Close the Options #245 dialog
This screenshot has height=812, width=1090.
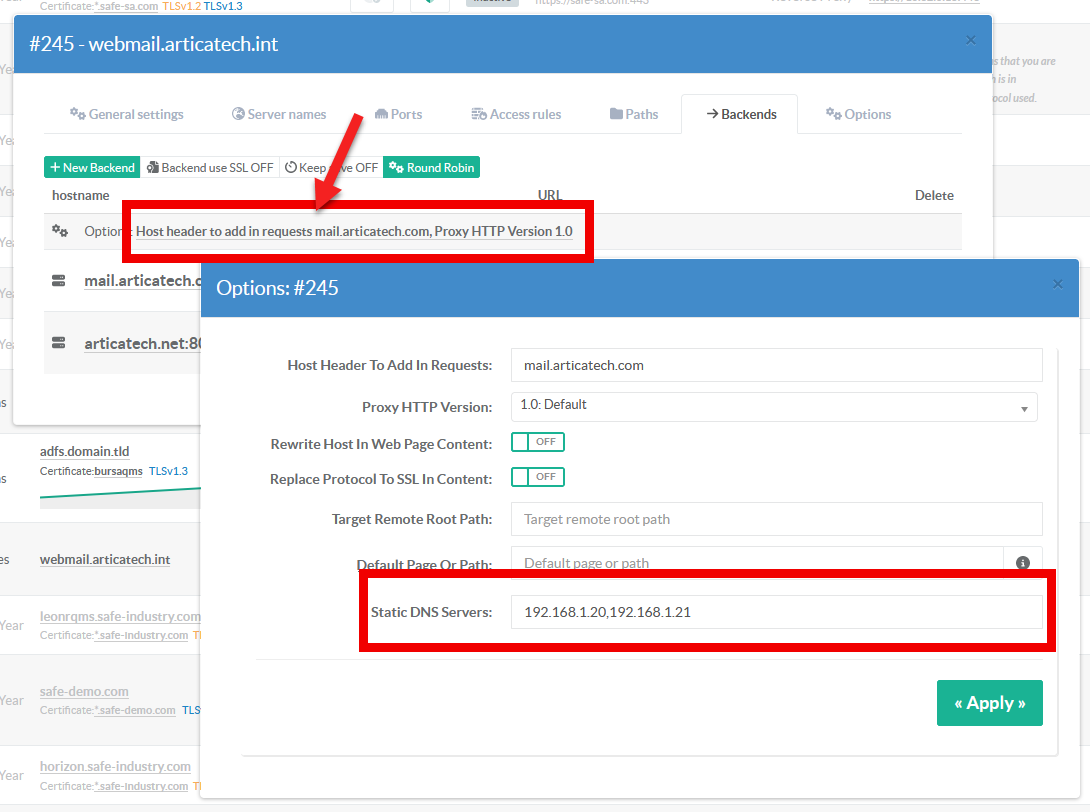(1057, 285)
